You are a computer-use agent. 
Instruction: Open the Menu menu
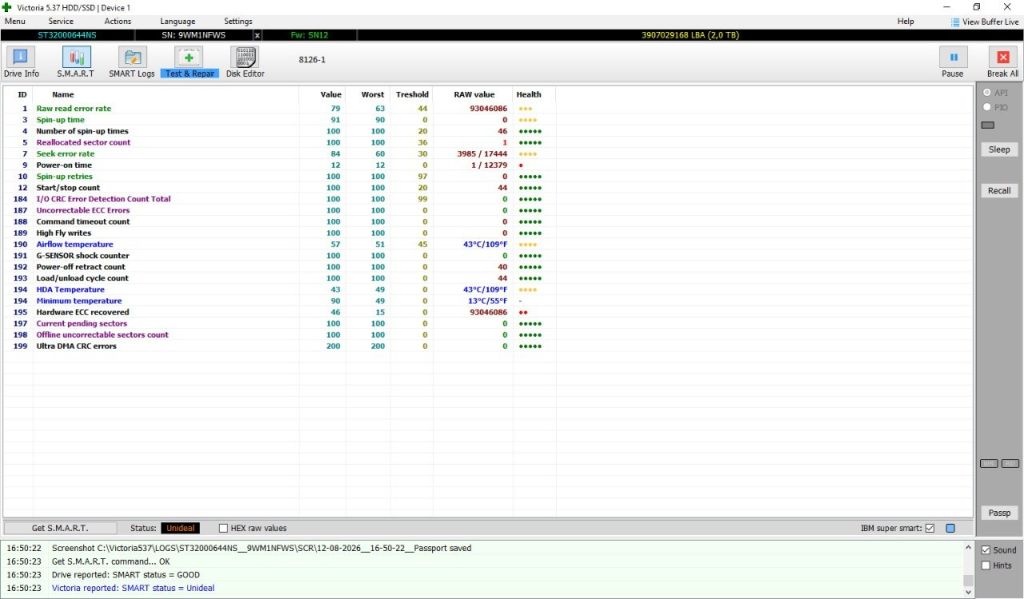click(15, 22)
